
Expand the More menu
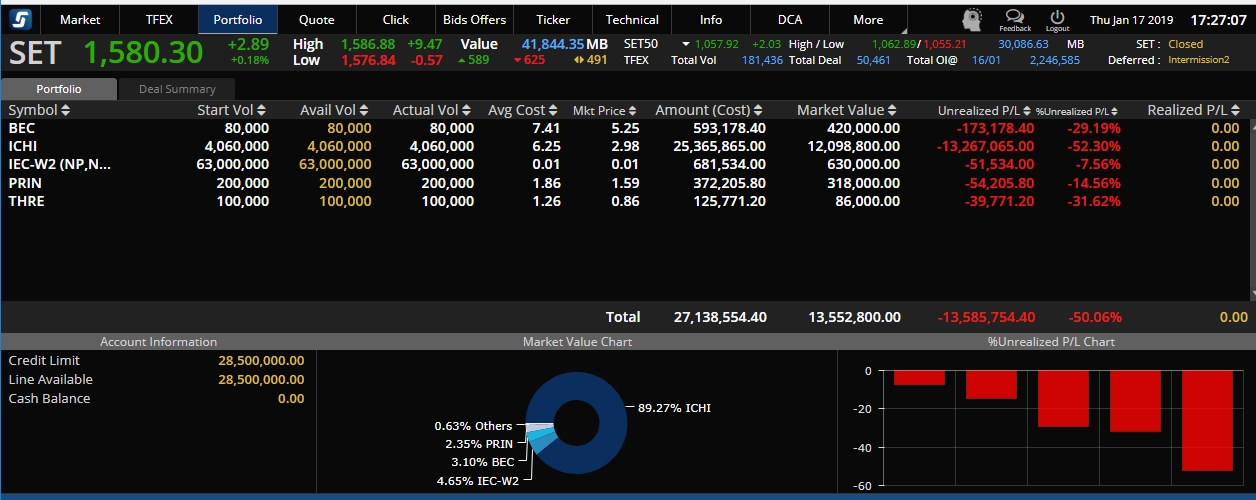[x=868, y=19]
